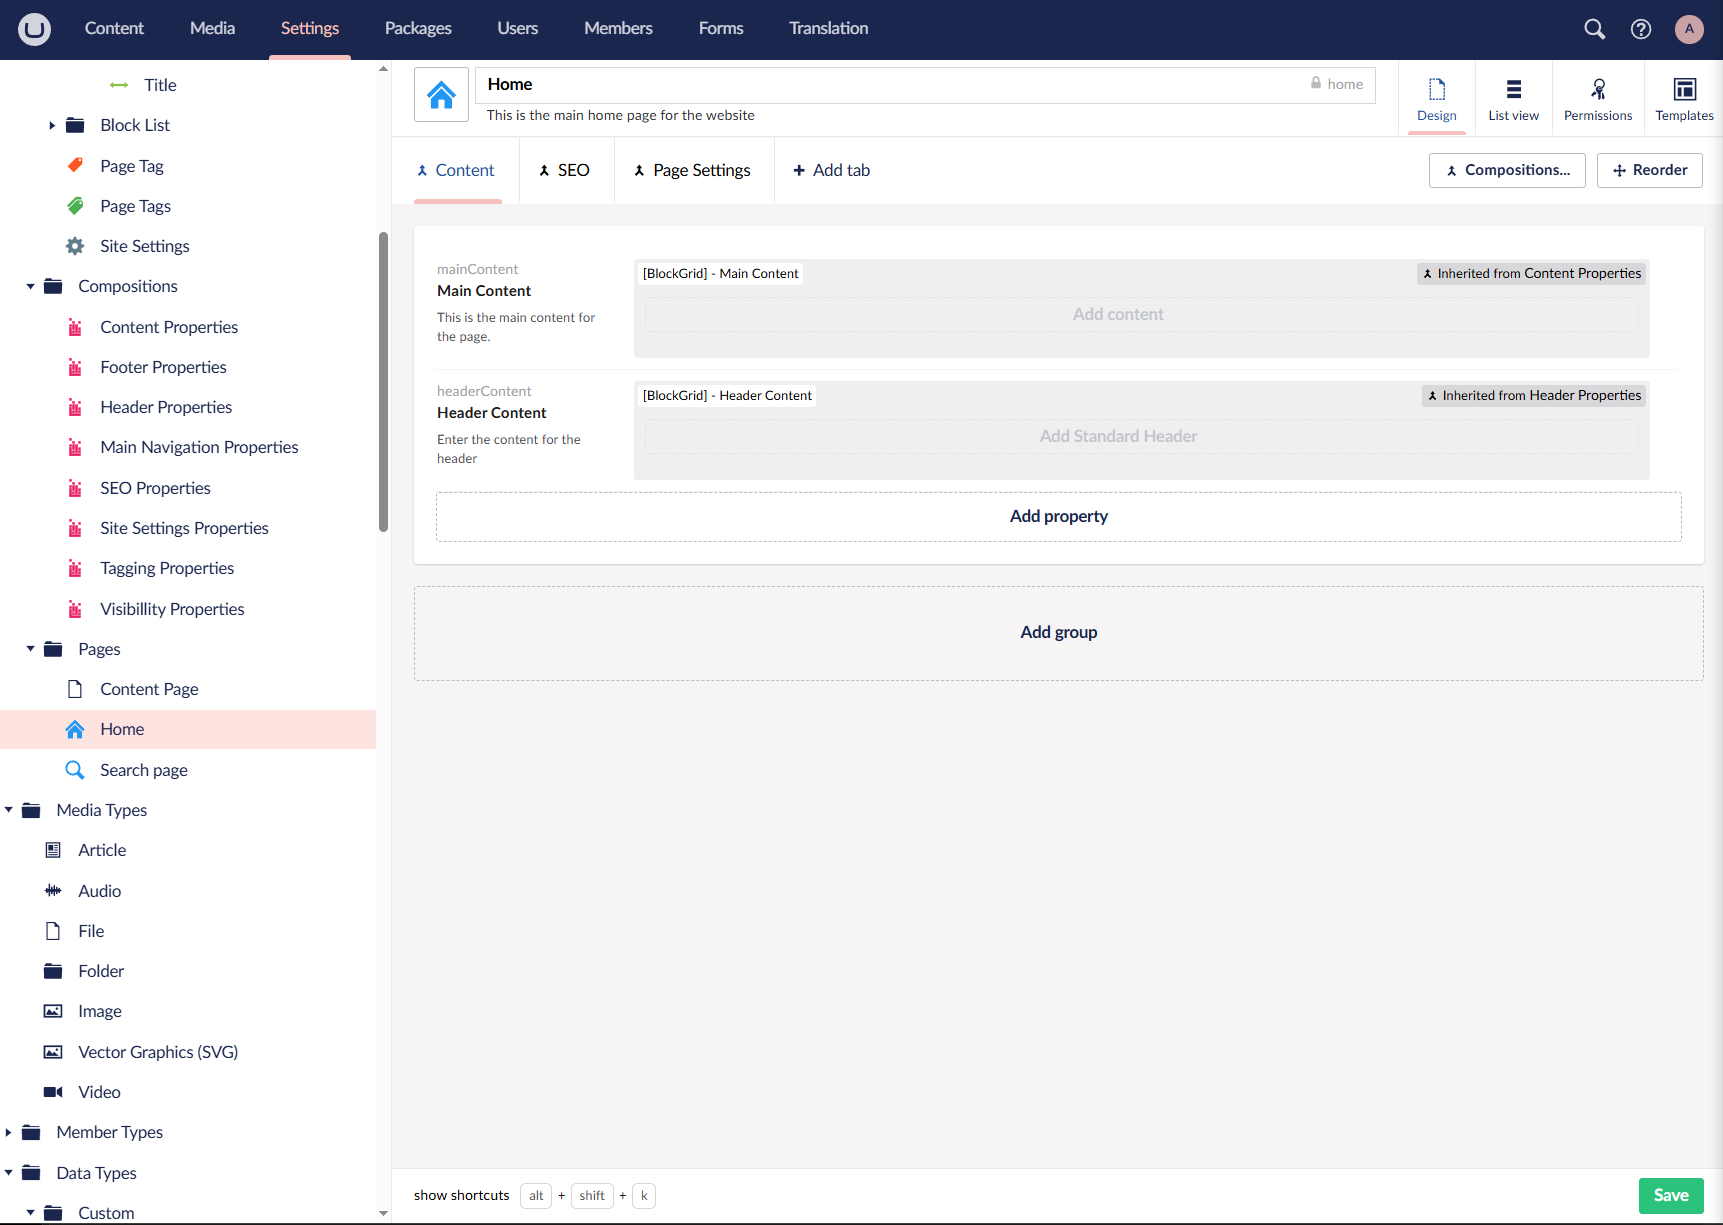
Task: Switch to the SEO tab
Action: (x=565, y=170)
